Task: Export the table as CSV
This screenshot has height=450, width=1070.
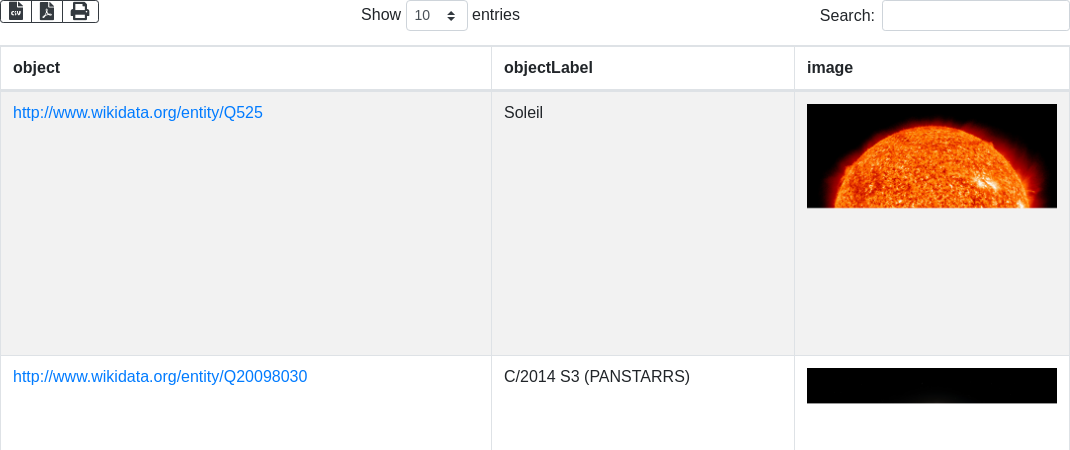Action: 16,11
